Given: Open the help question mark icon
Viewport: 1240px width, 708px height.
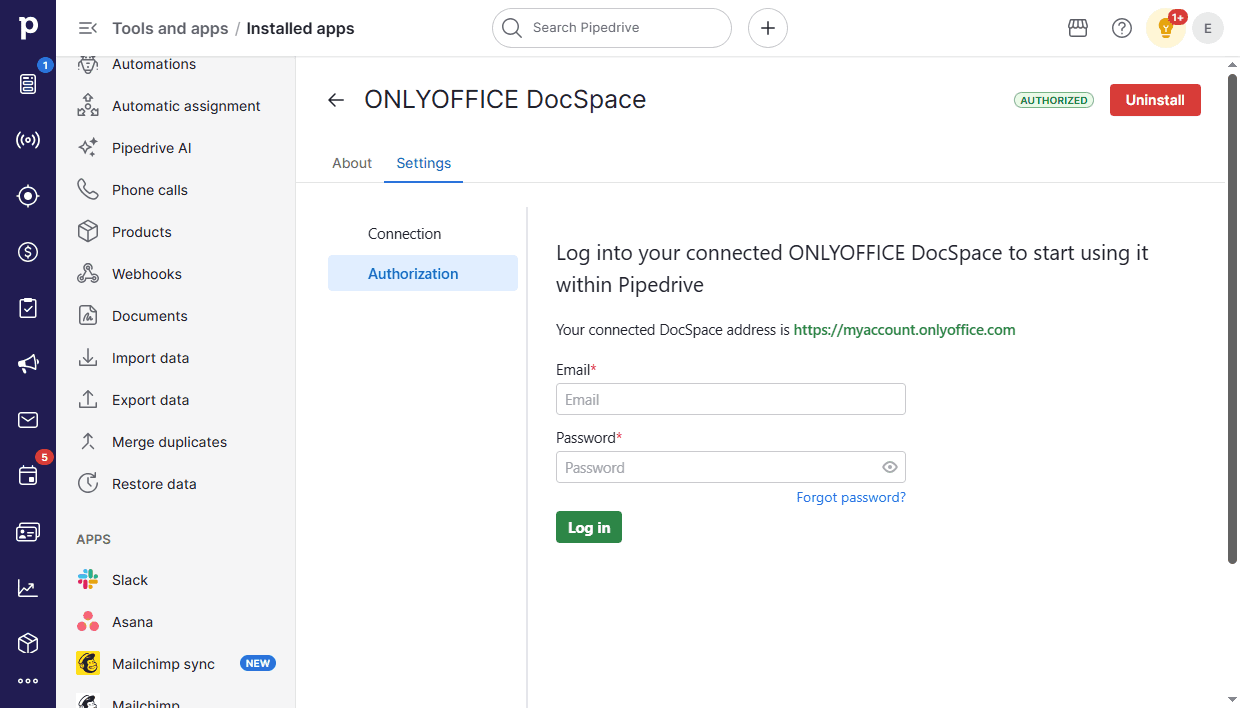Looking at the screenshot, I should click(x=1122, y=28).
